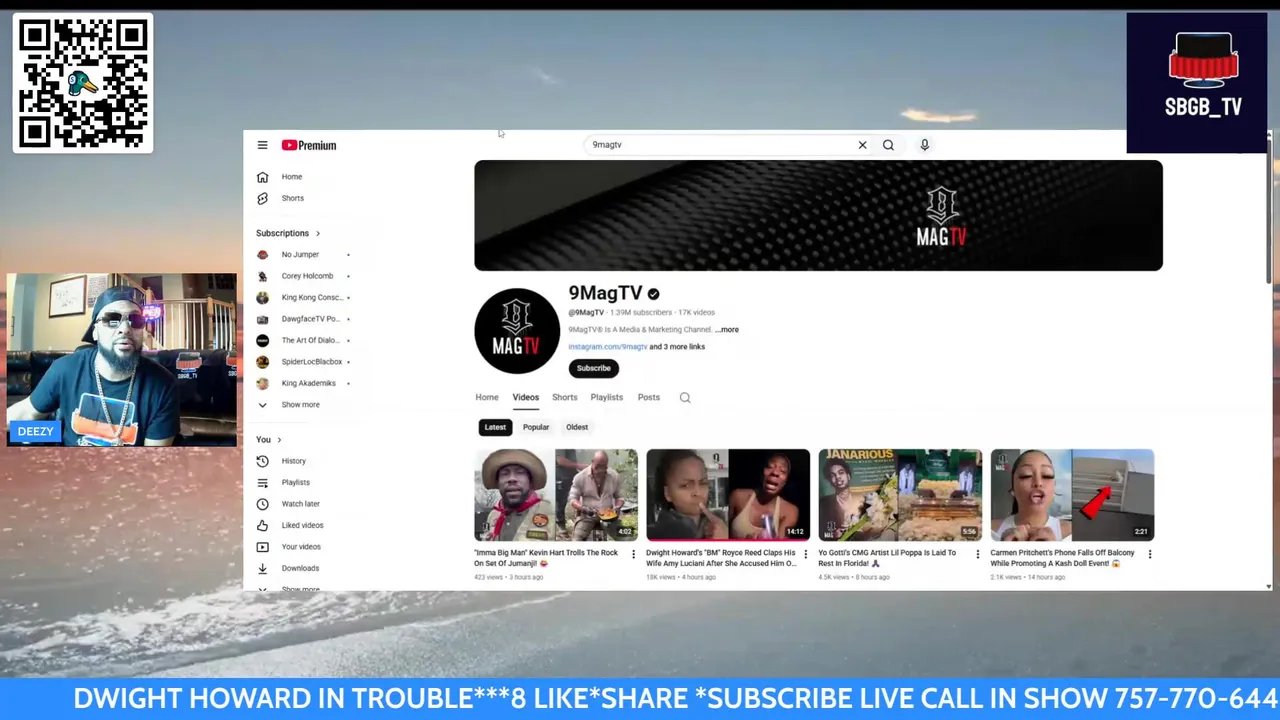Screen dimensions: 1280x720
Task: Open Kevin Hart Trolls The Rock thumbnail
Action: [556, 495]
